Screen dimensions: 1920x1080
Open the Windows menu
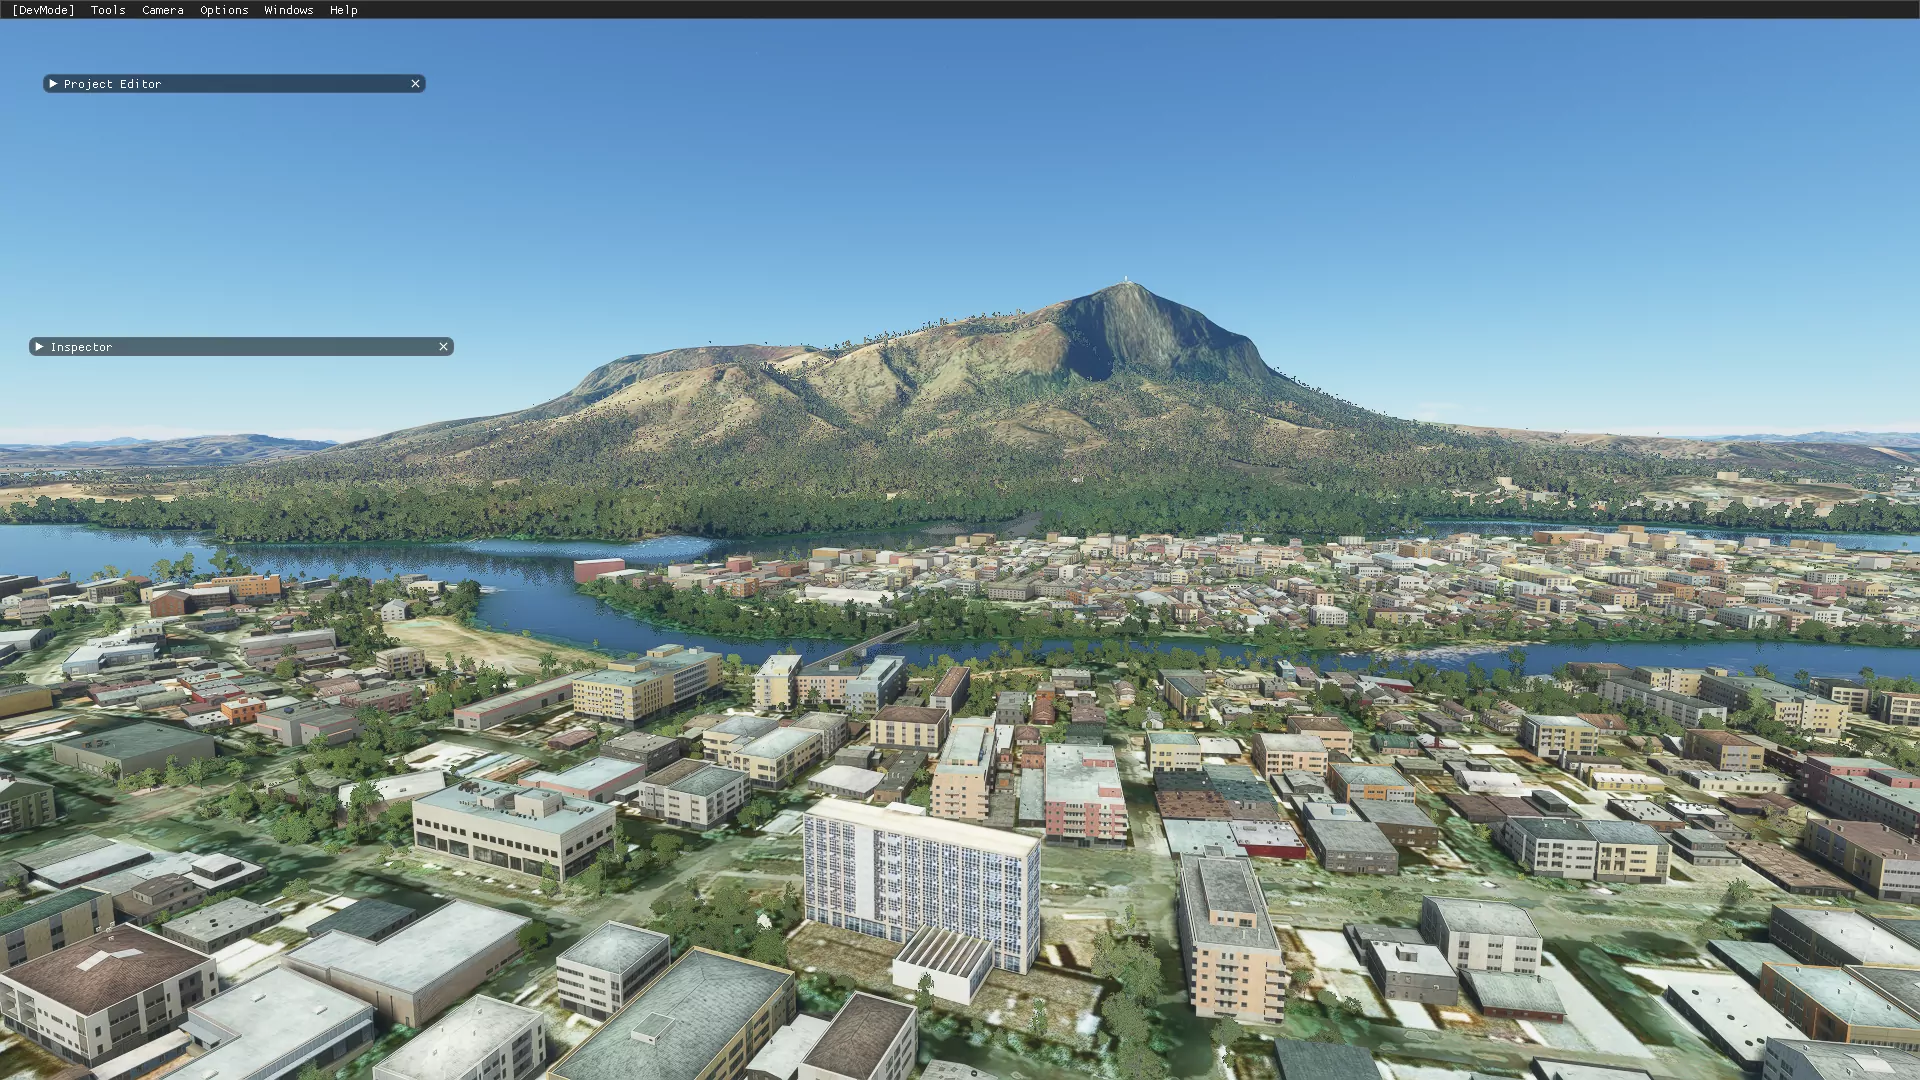[288, 10]
